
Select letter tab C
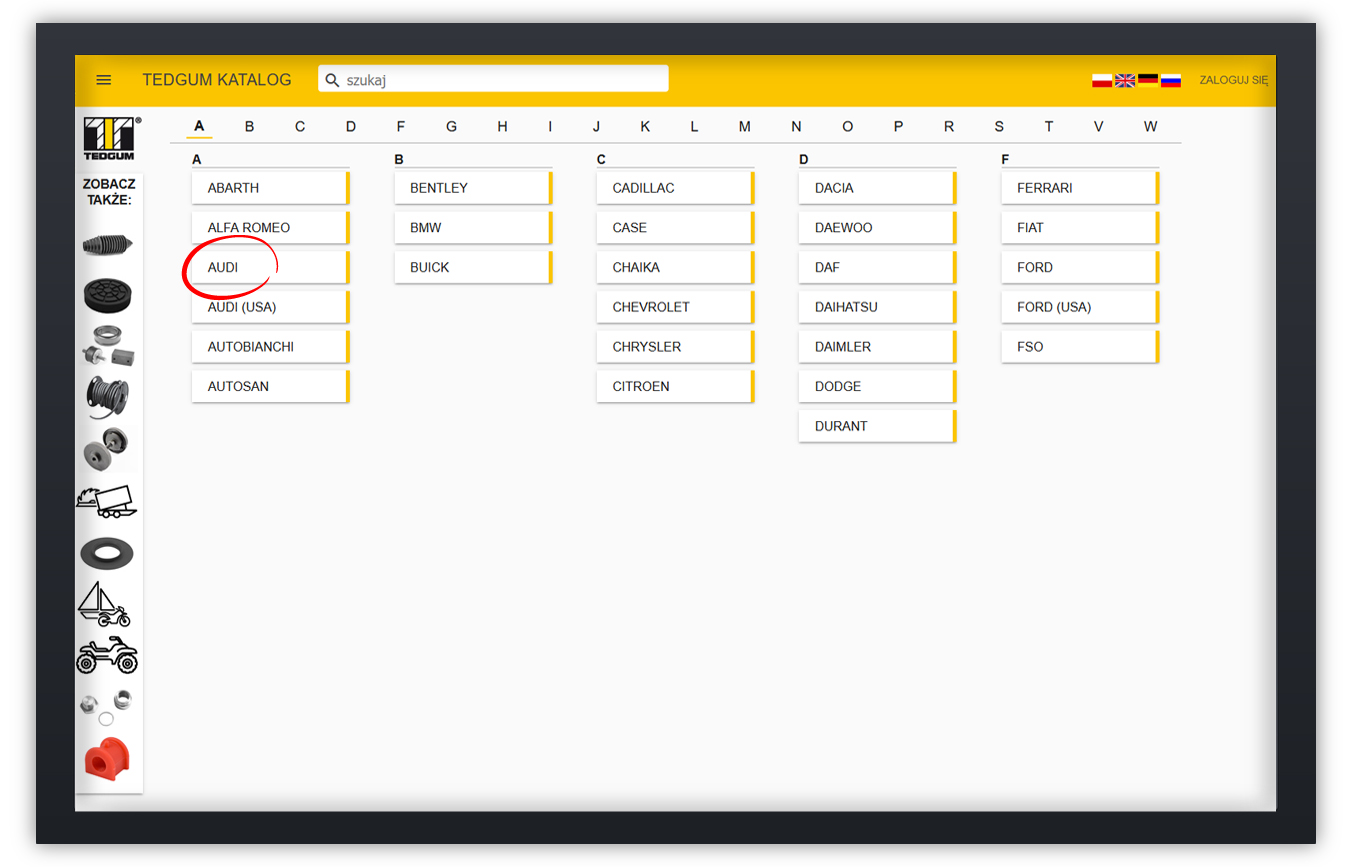click(300, 126)
